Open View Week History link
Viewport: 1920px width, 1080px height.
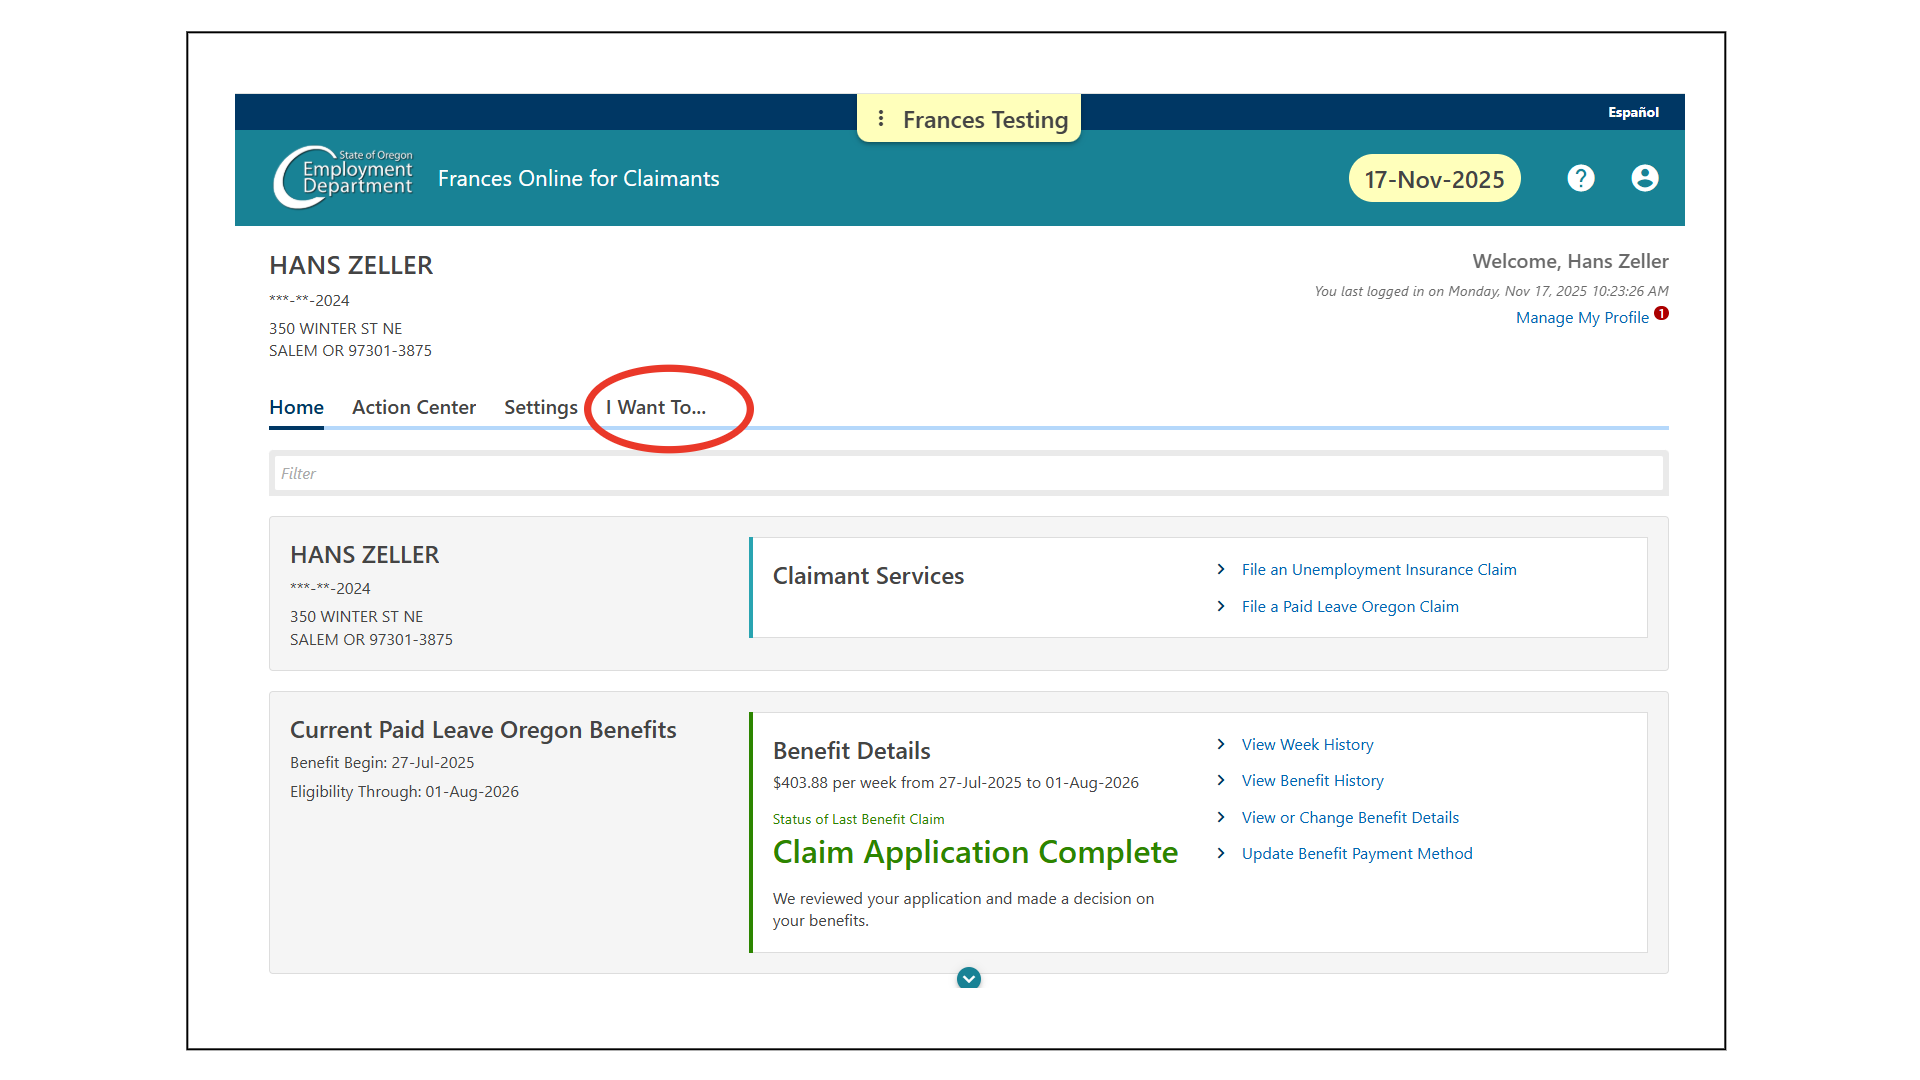click(1307, 744)
